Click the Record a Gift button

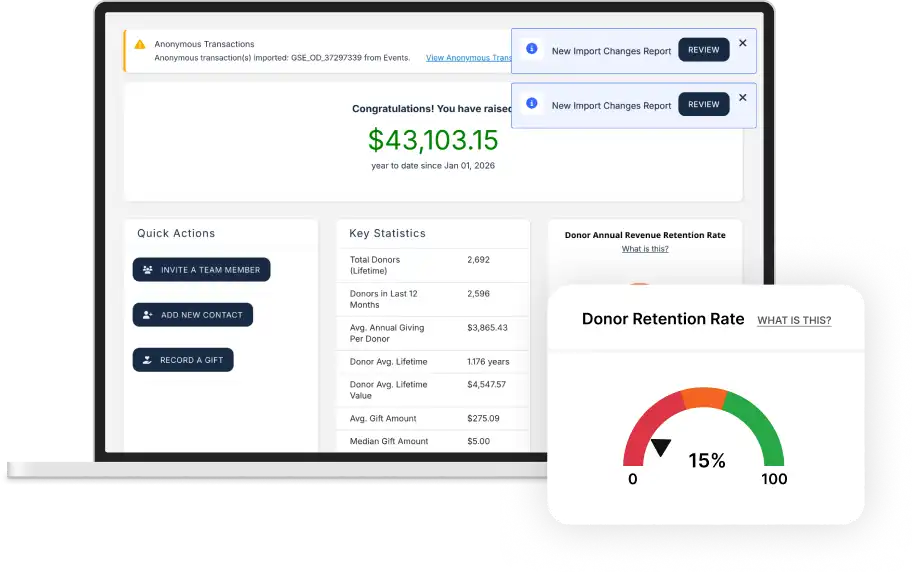[x=183, y=360]
